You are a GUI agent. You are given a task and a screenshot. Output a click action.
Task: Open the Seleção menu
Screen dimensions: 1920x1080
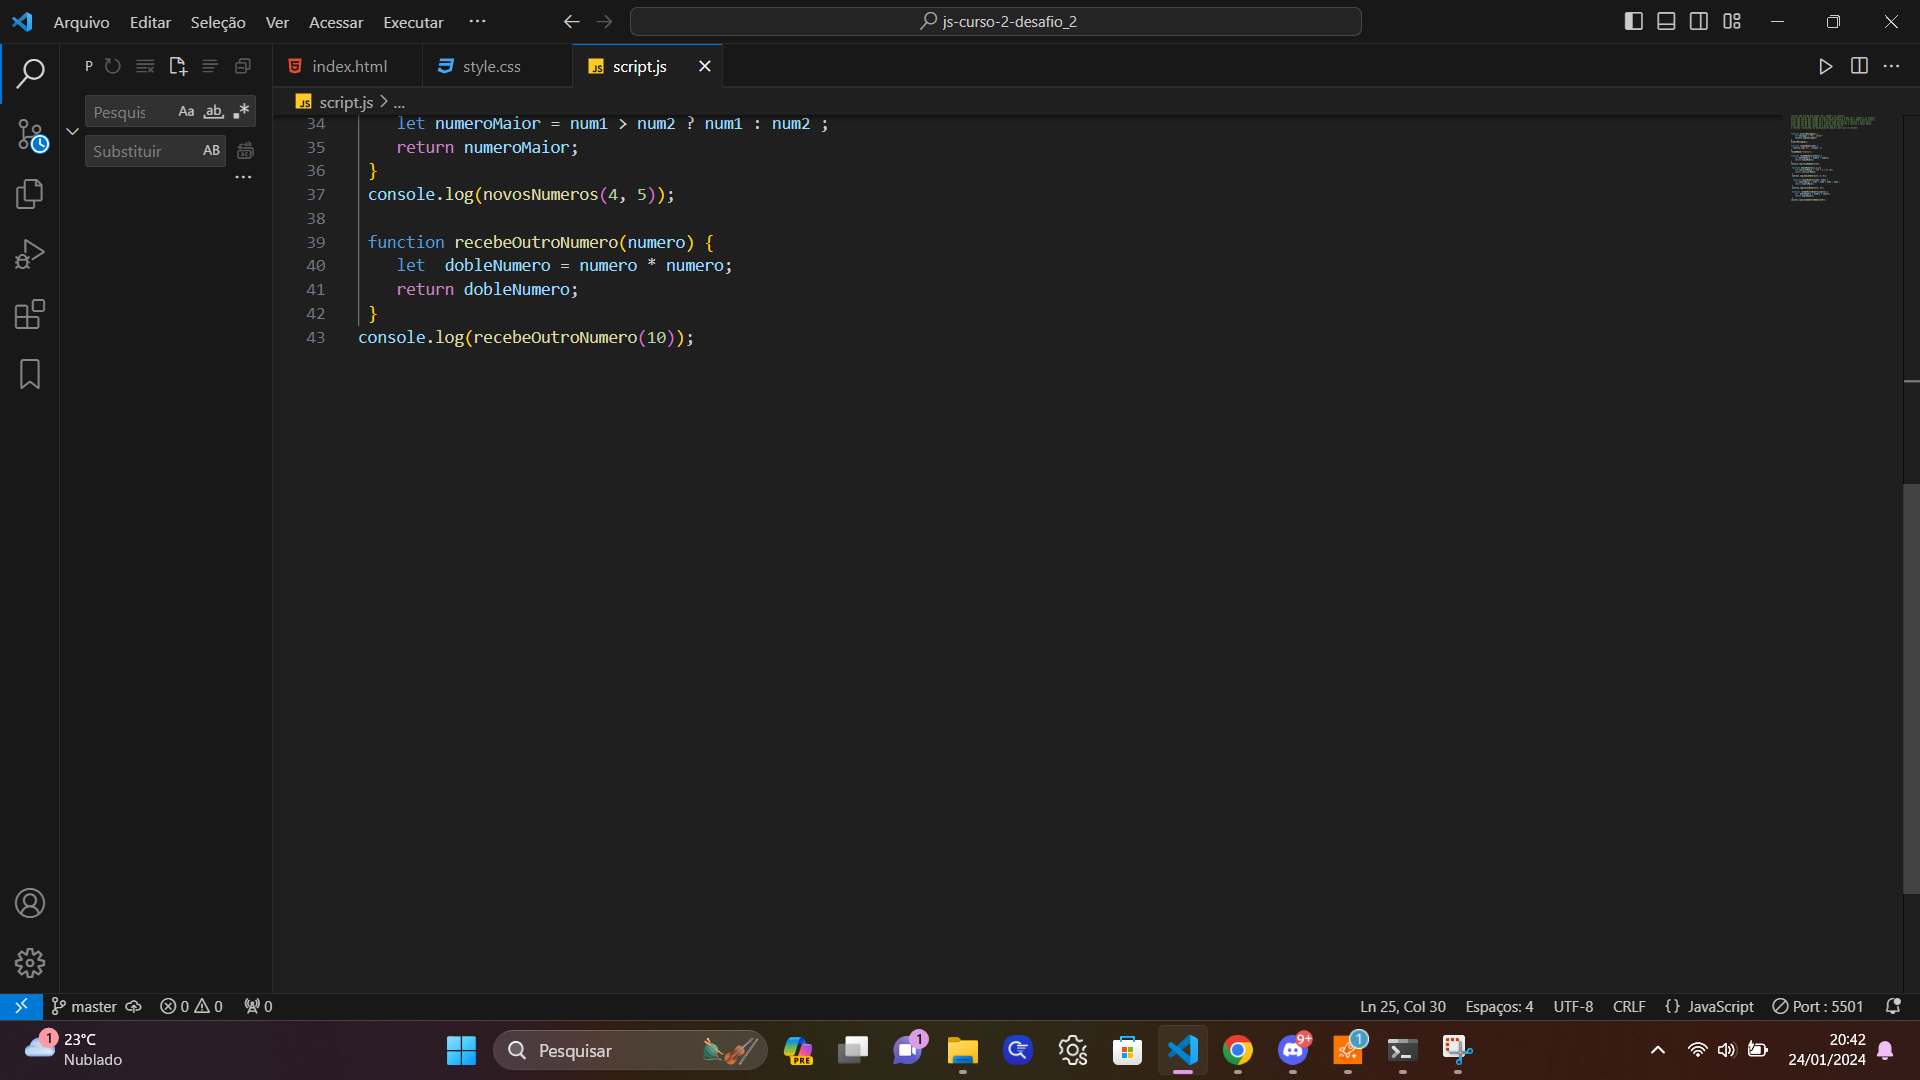pyautogui.click(x=218, y=22)
